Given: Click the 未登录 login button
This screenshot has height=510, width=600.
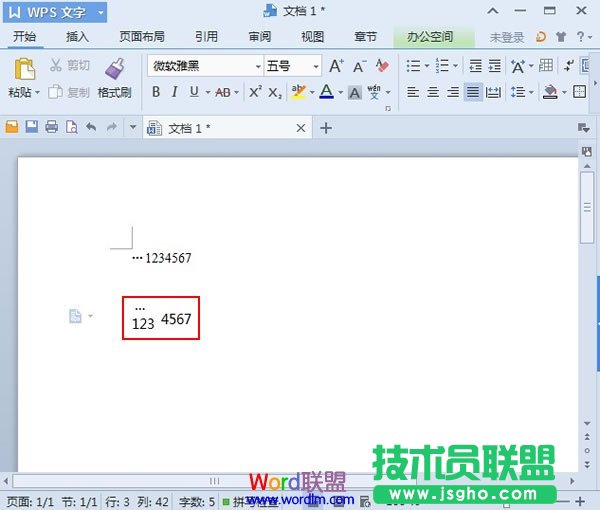Looking at the screenshot, I should tap(507, 37).
